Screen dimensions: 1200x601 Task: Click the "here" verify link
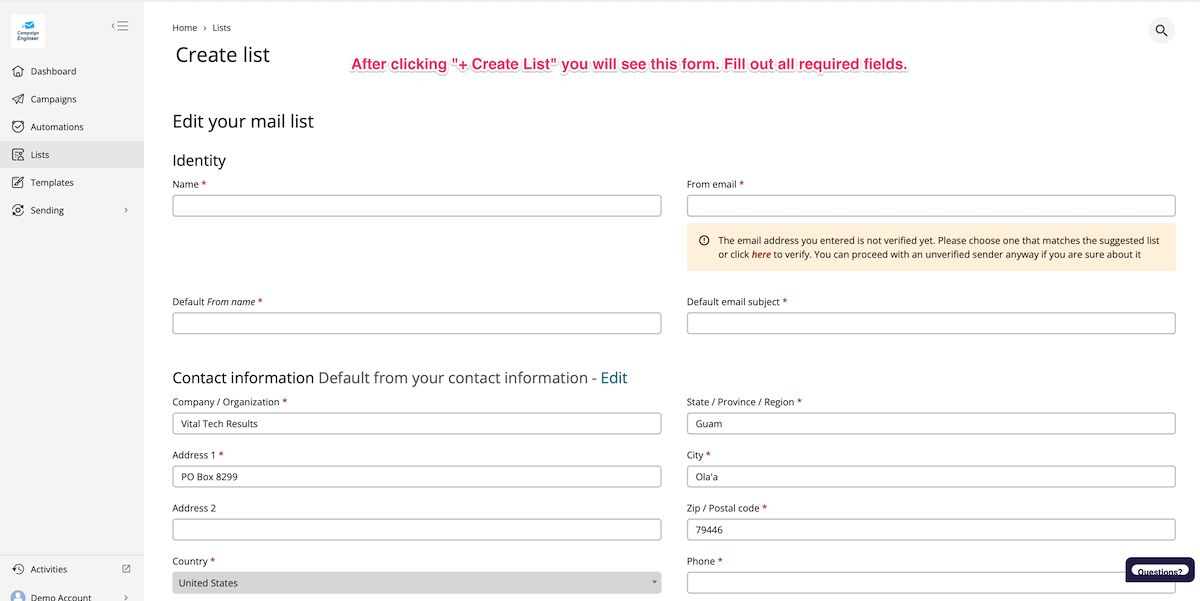761,255
